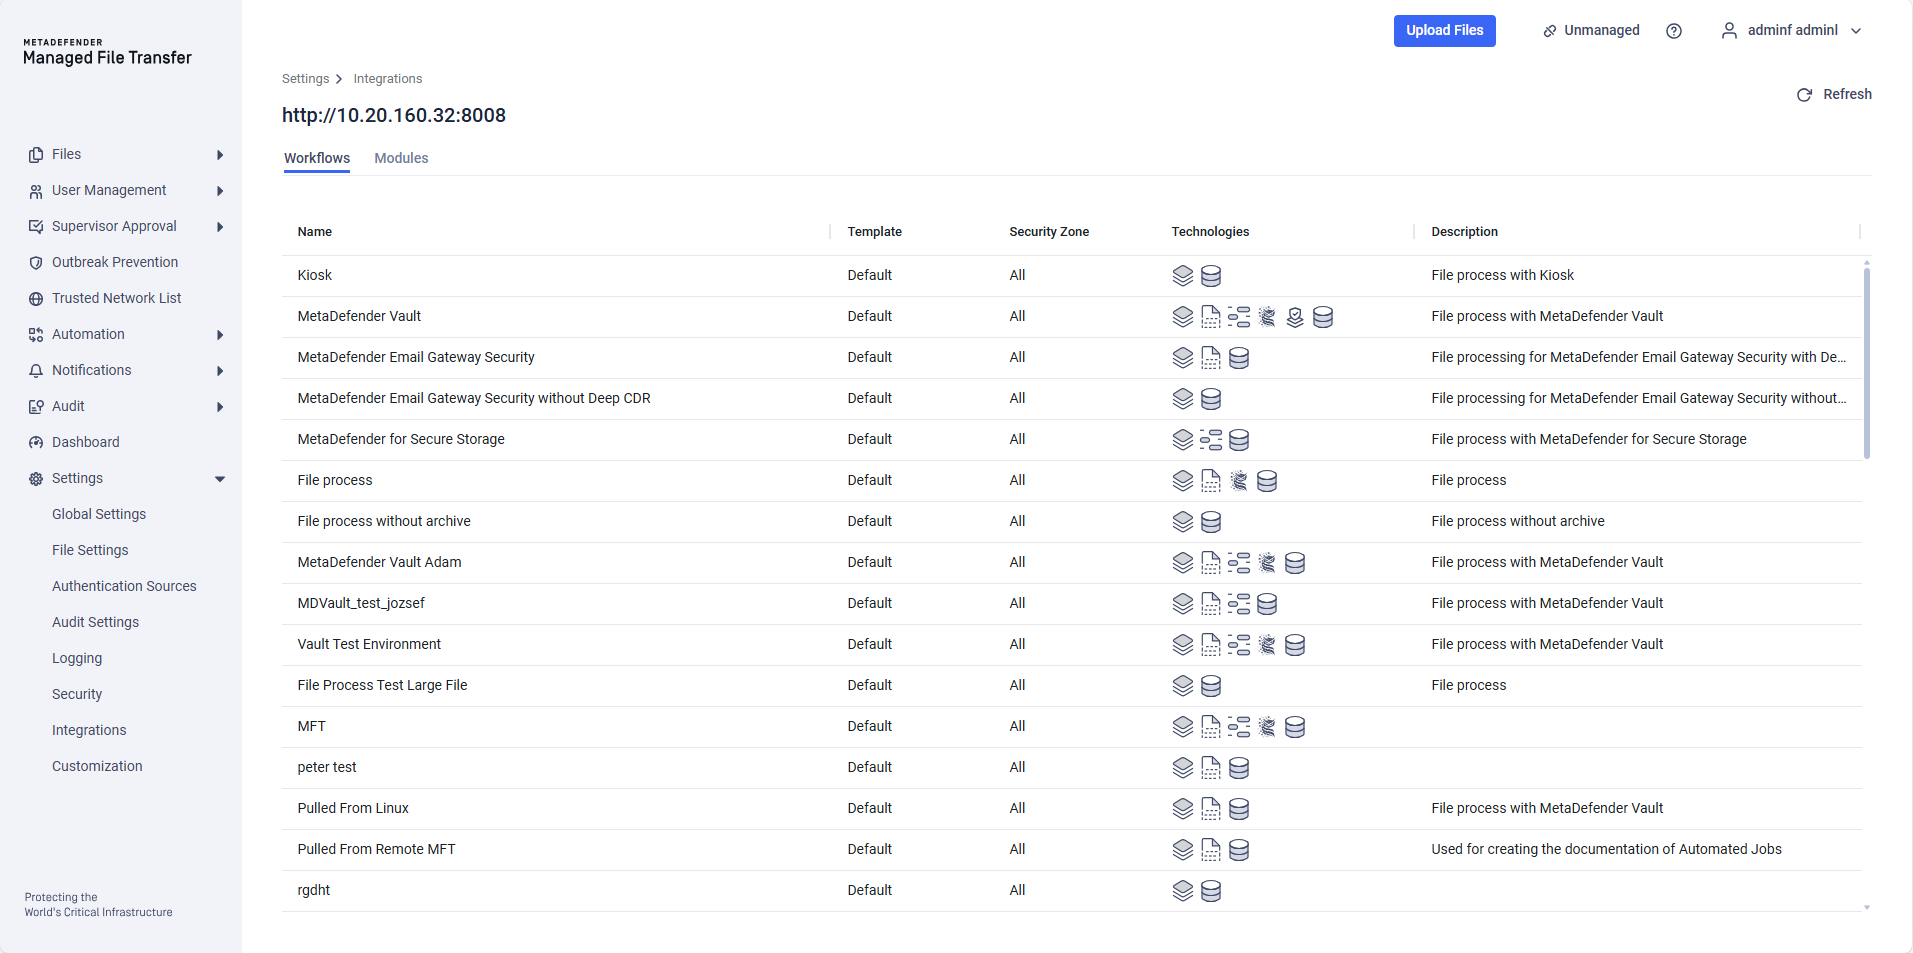Click the user profile icon next to adminf adminl

pyautogui.click(x=1729, y=30)
